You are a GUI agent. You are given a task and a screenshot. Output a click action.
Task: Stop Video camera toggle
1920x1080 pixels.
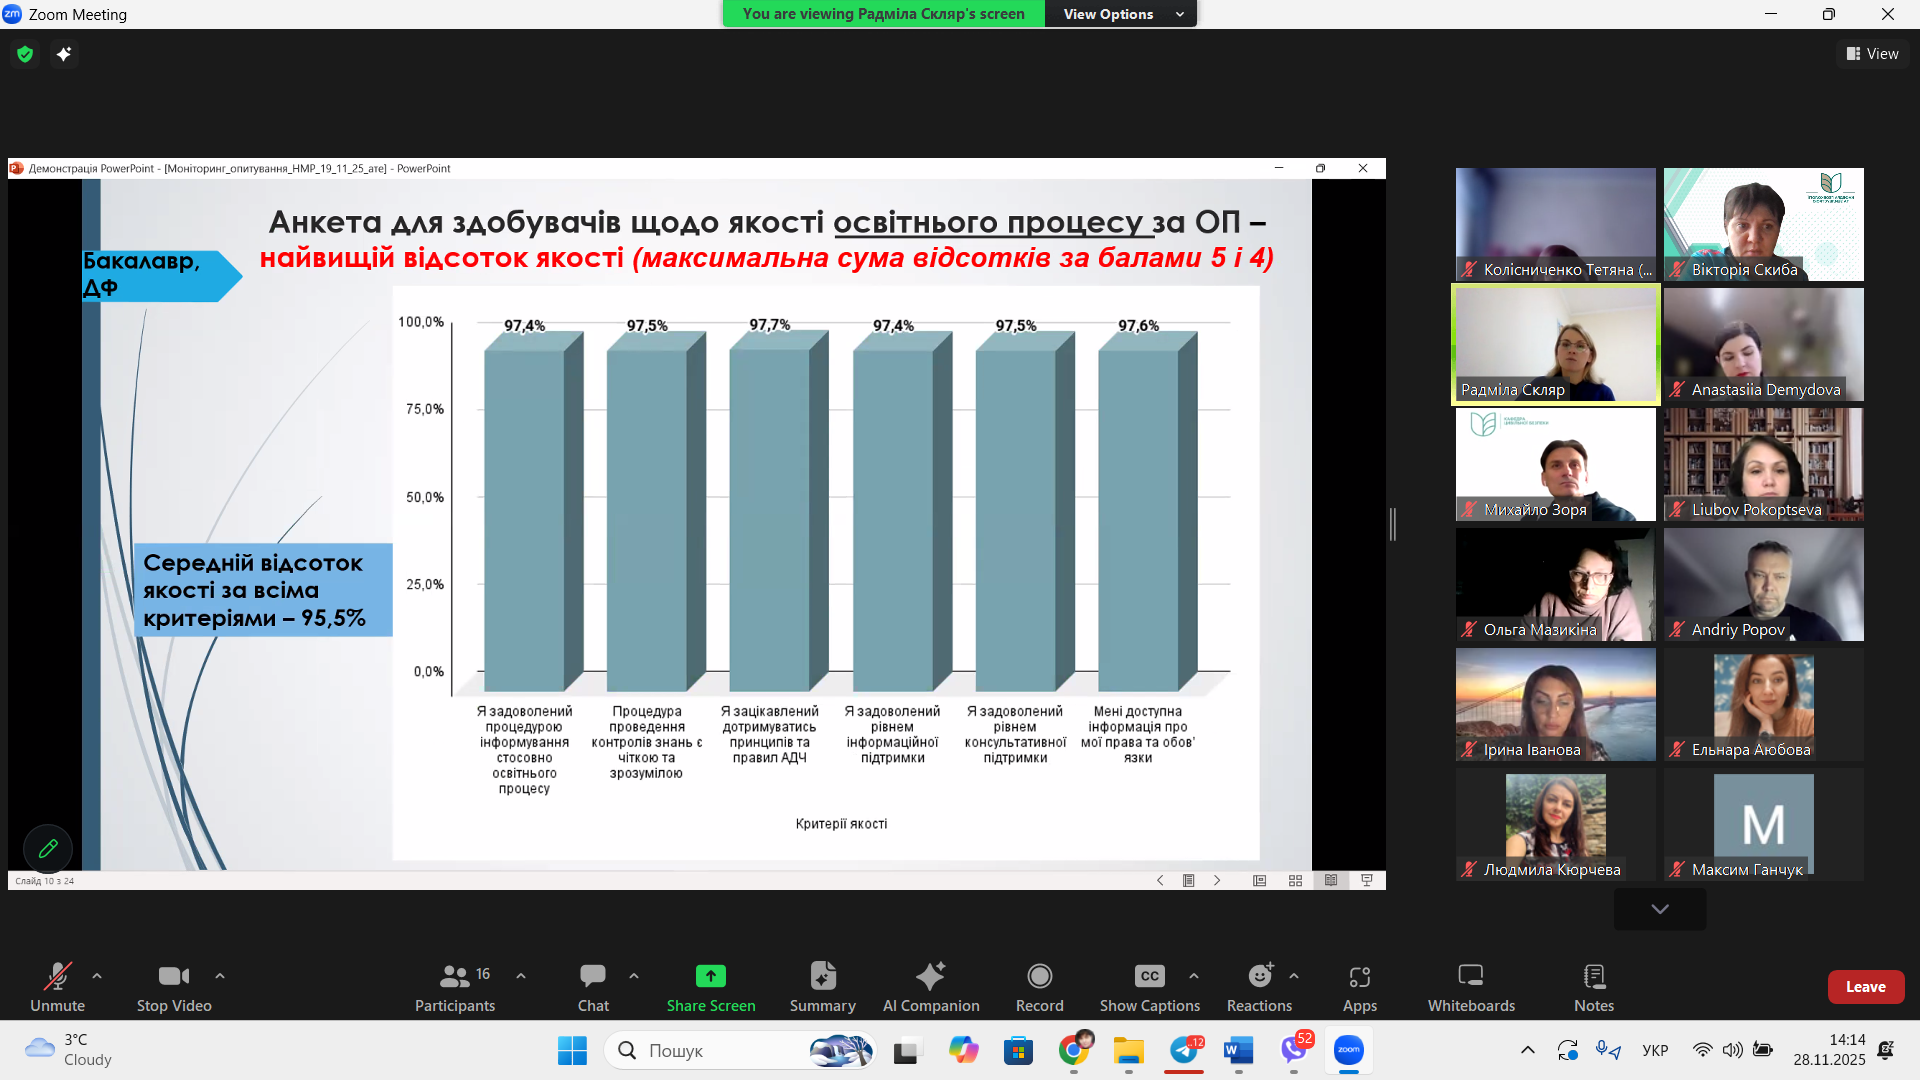pyautogui.click(x=173, y=976)
